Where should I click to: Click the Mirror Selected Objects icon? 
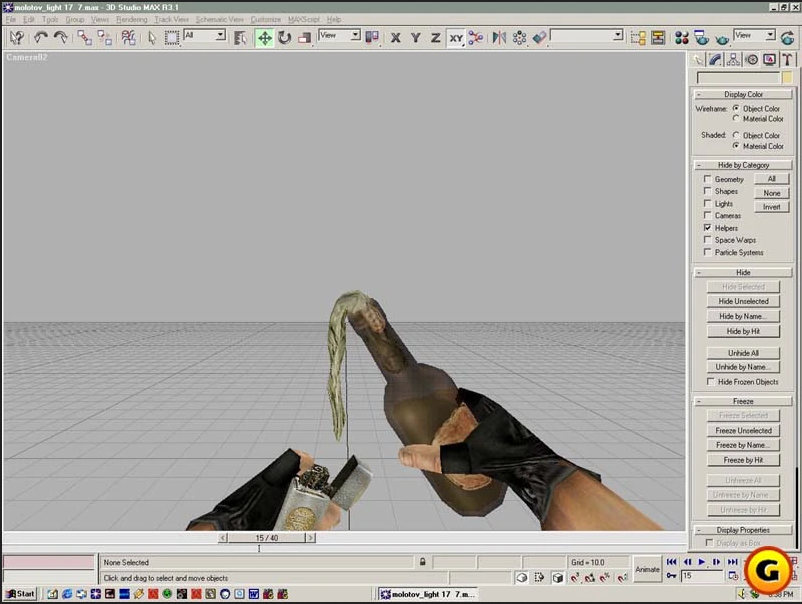click(499, 37)
